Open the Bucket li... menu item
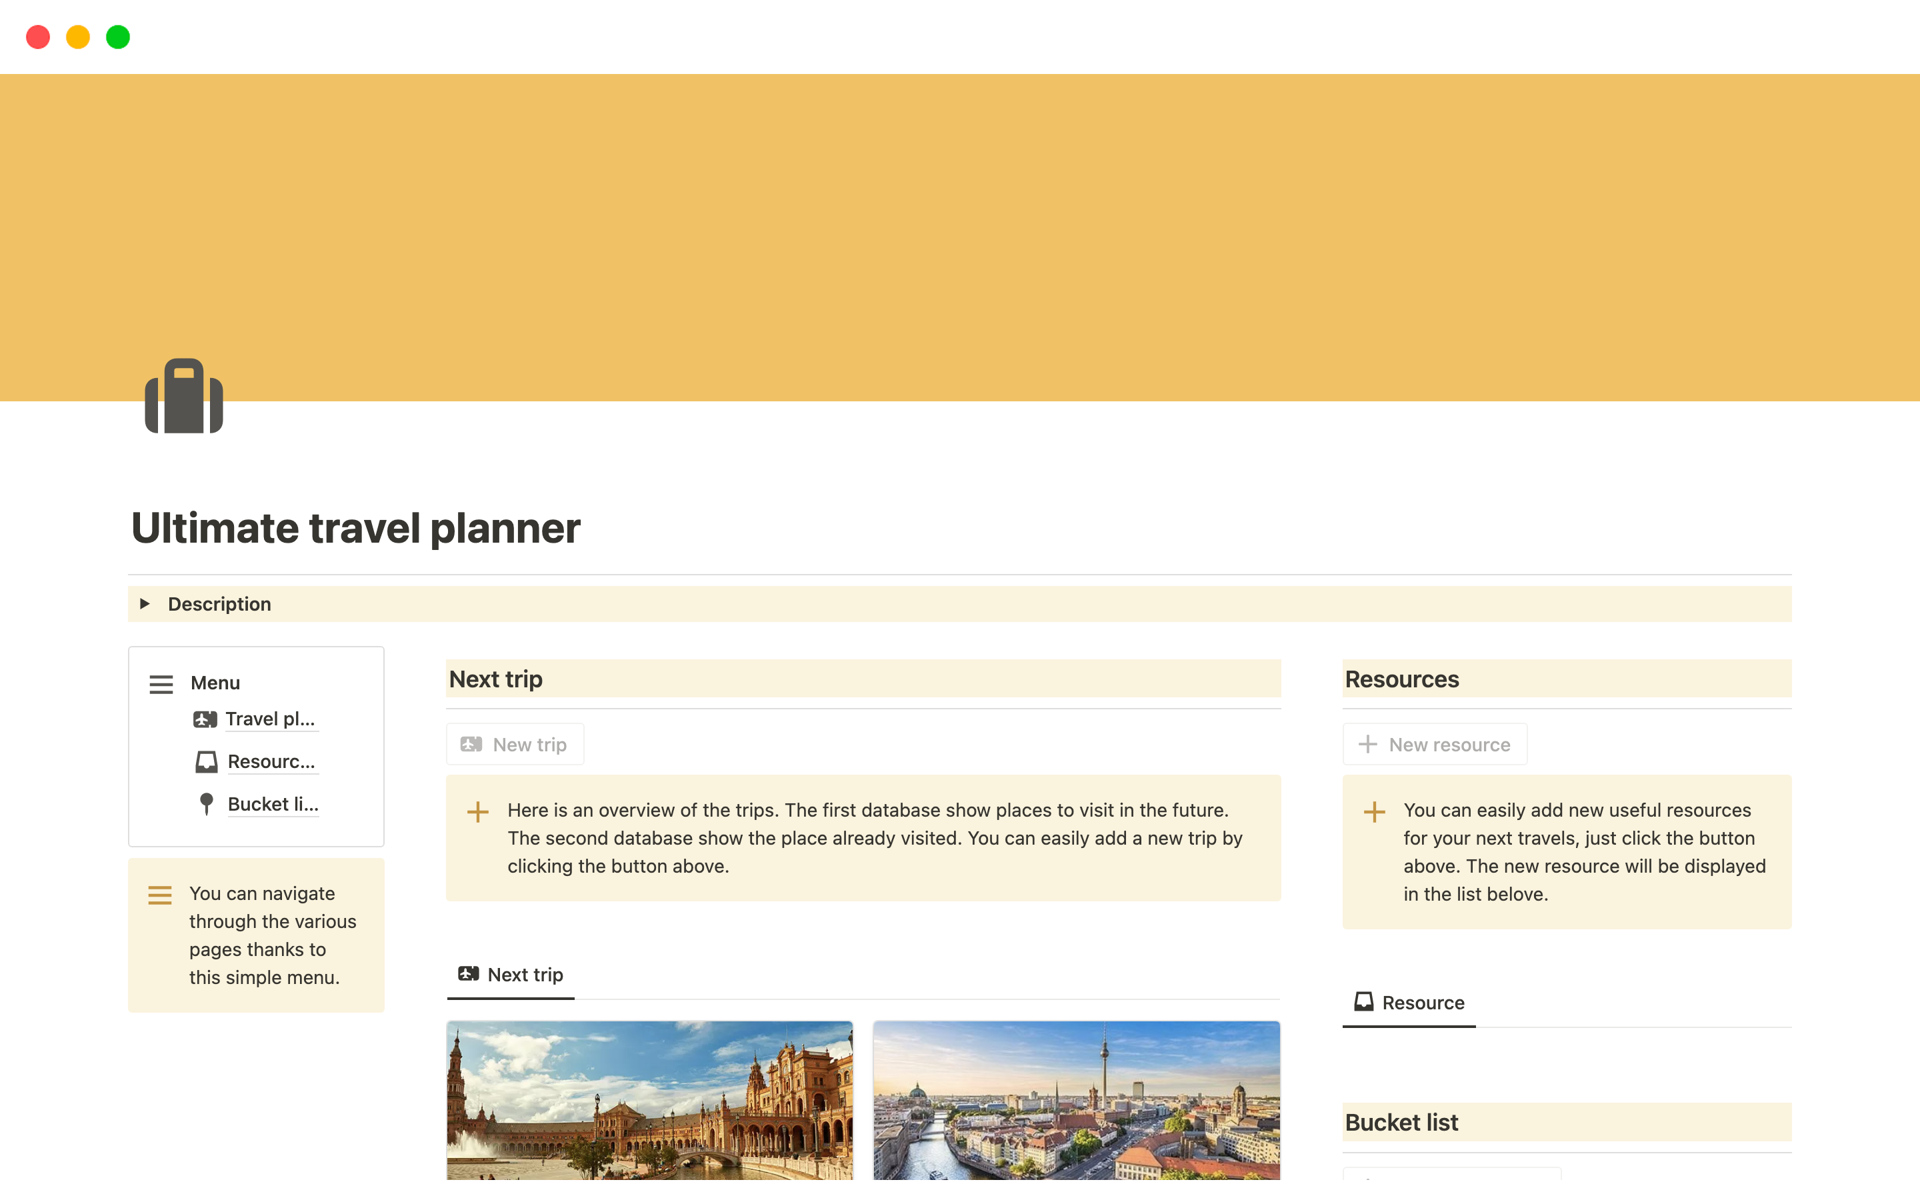This screenshot has height=1200, width=1920. tap(254, 803)
